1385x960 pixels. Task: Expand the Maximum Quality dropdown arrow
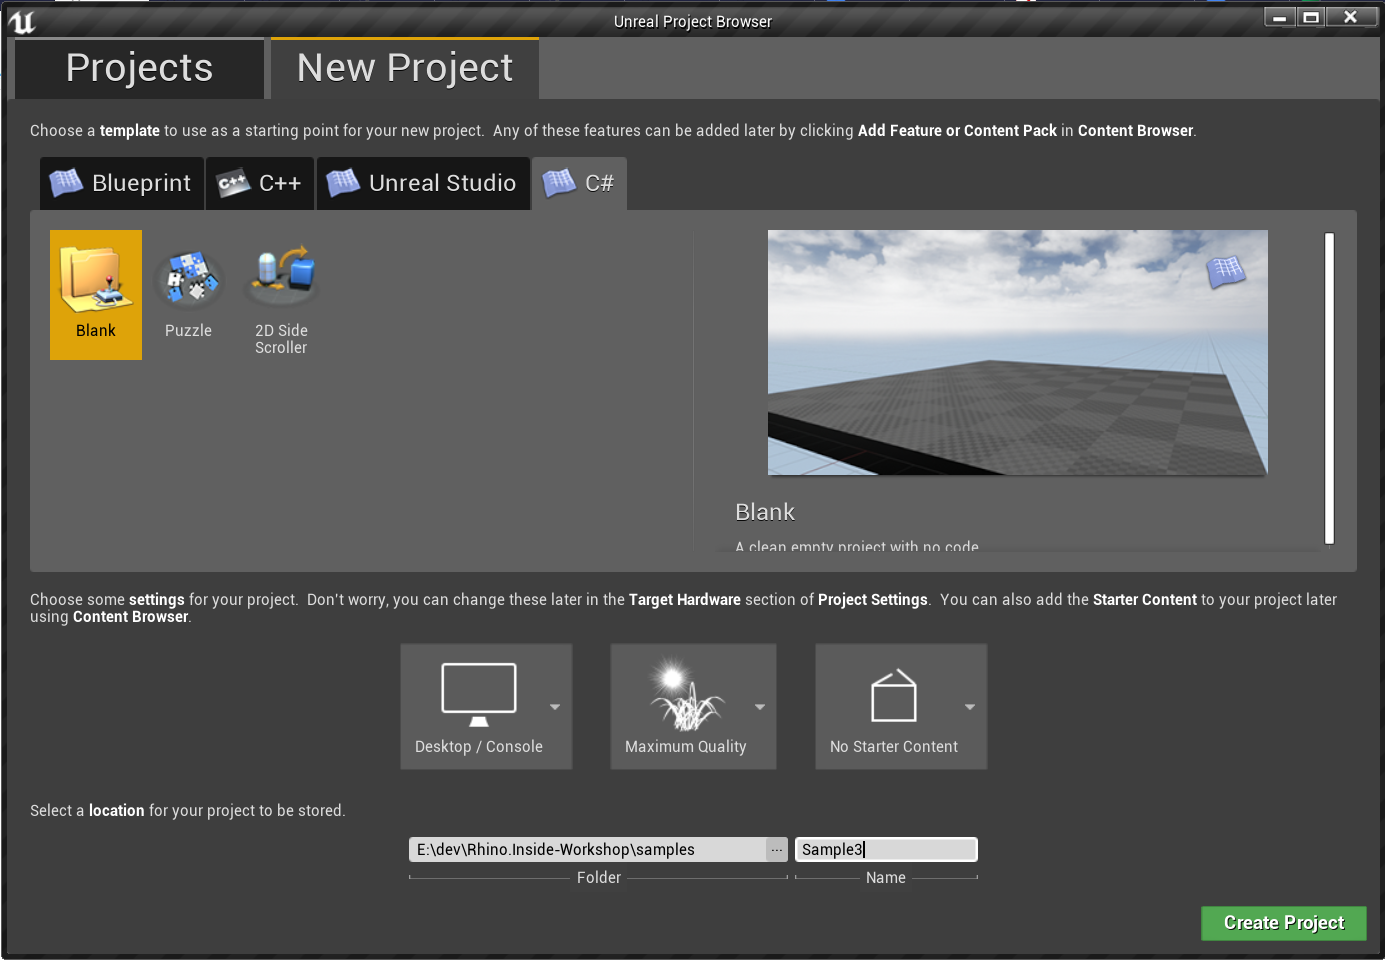[760, 707]
